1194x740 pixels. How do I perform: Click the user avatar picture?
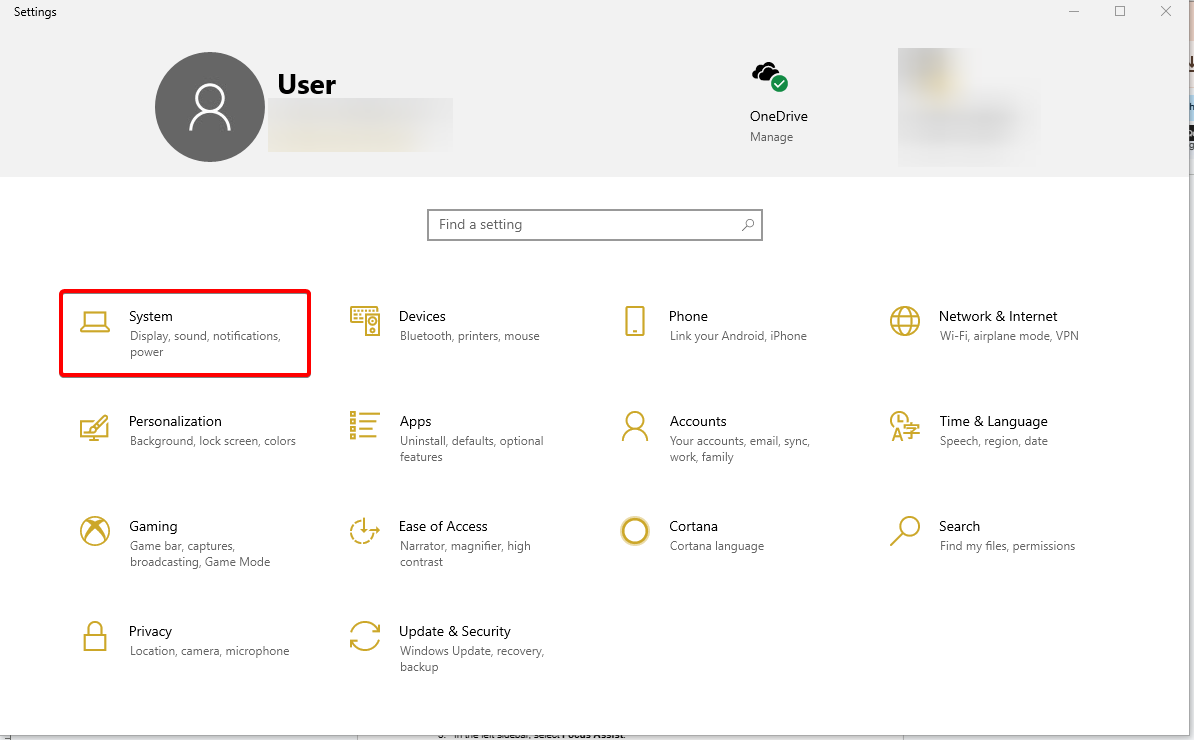(x=209, y=107)
